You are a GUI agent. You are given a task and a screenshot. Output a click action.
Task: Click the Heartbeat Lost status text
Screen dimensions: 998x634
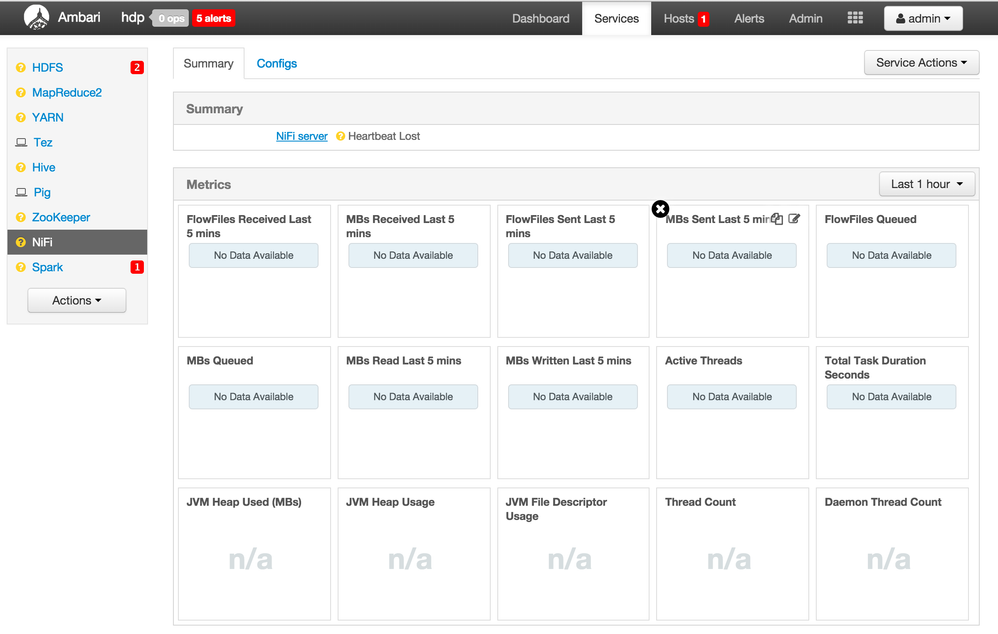[x=384, y=136]
